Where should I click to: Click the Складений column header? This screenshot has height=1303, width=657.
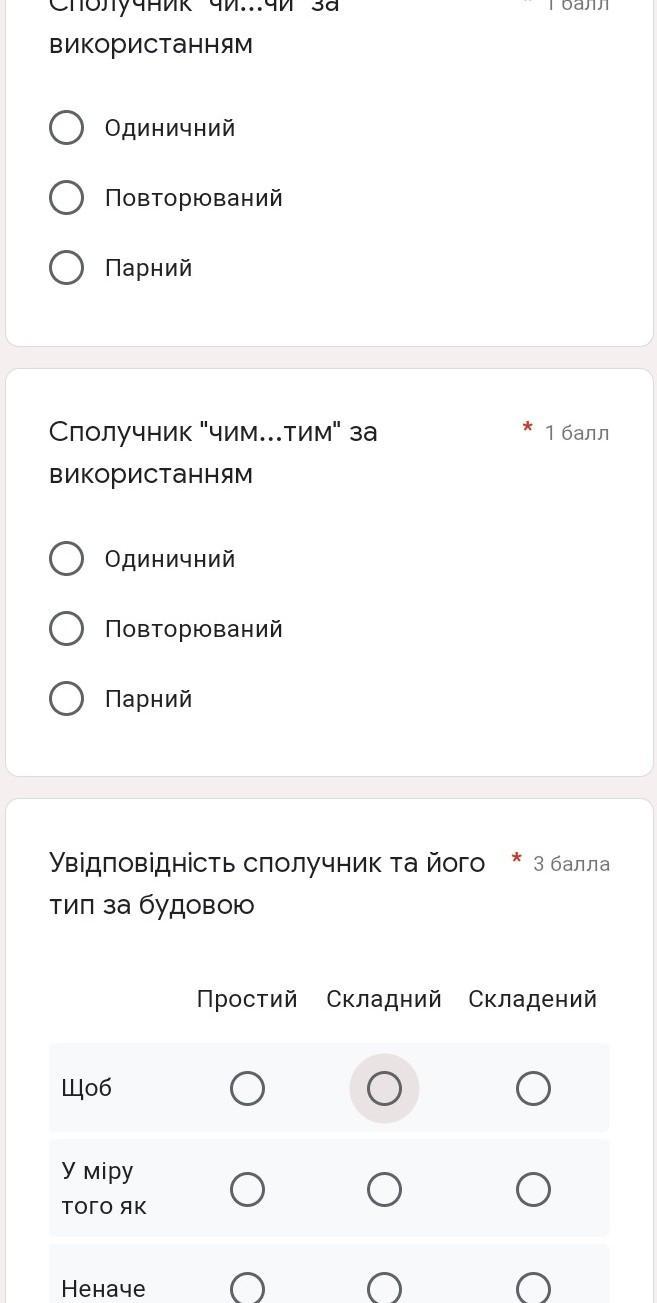(x=532, y=999)
